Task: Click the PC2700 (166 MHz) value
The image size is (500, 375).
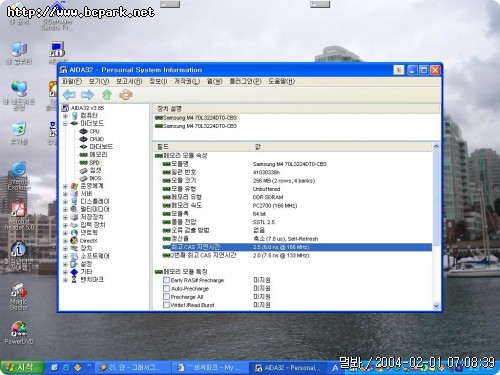Action: tap(275, 206)
